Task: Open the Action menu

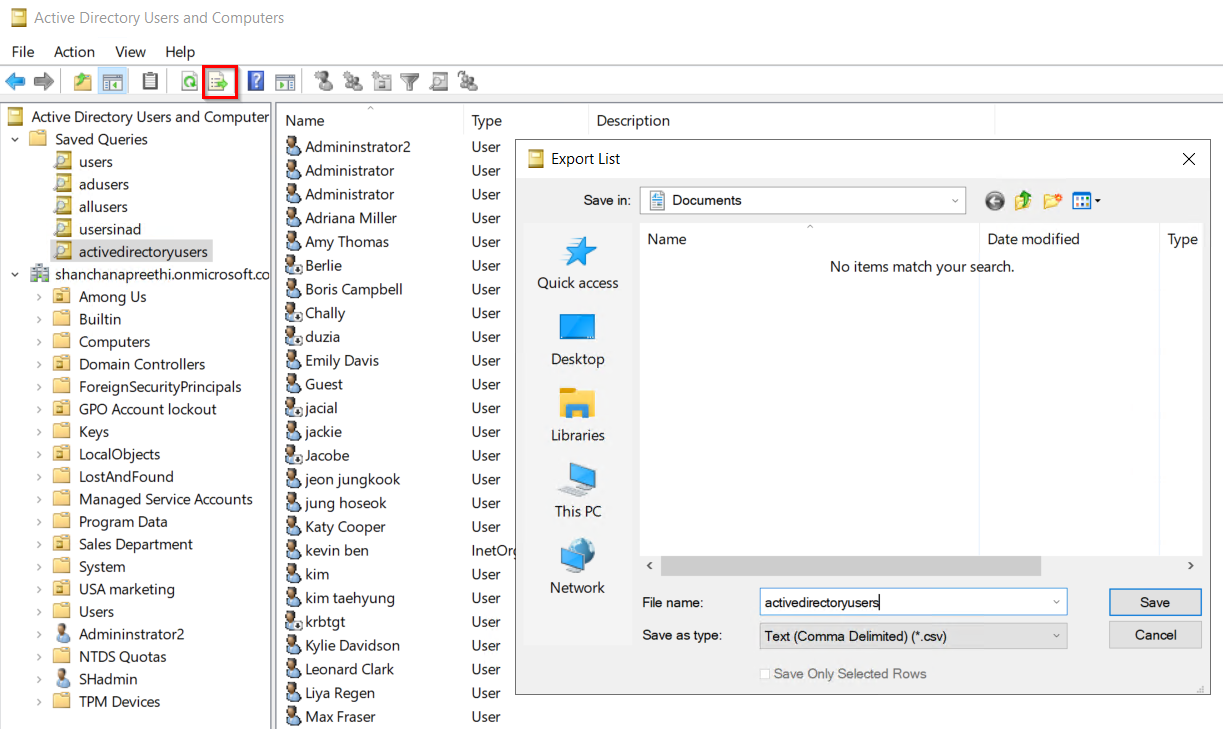Action: tap(74, 51)
